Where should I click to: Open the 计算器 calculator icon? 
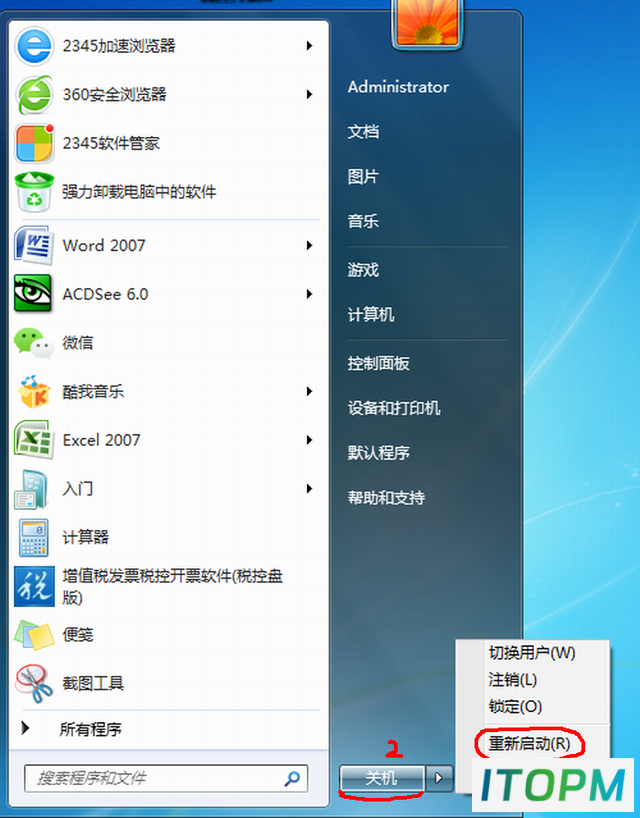(x=33, y=537)
